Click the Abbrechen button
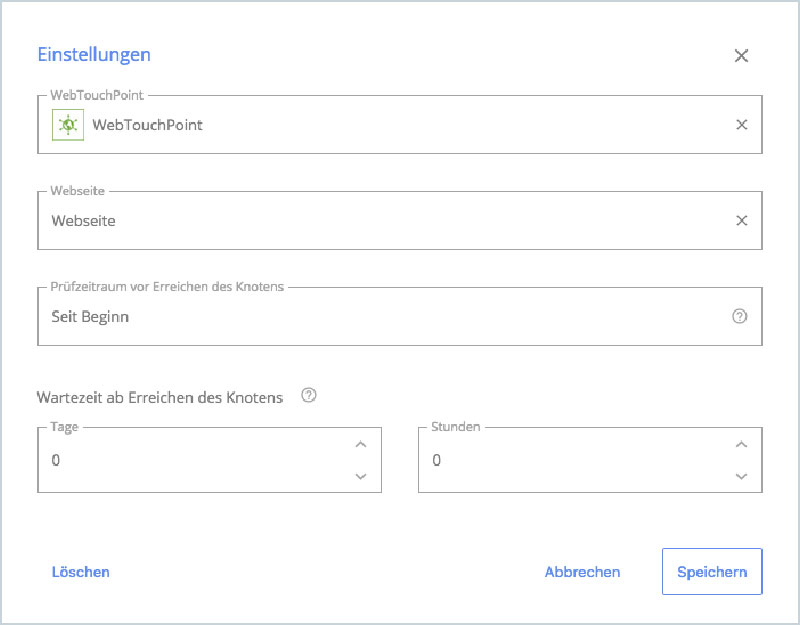This screenshot has height=625, width=800. 583,571
